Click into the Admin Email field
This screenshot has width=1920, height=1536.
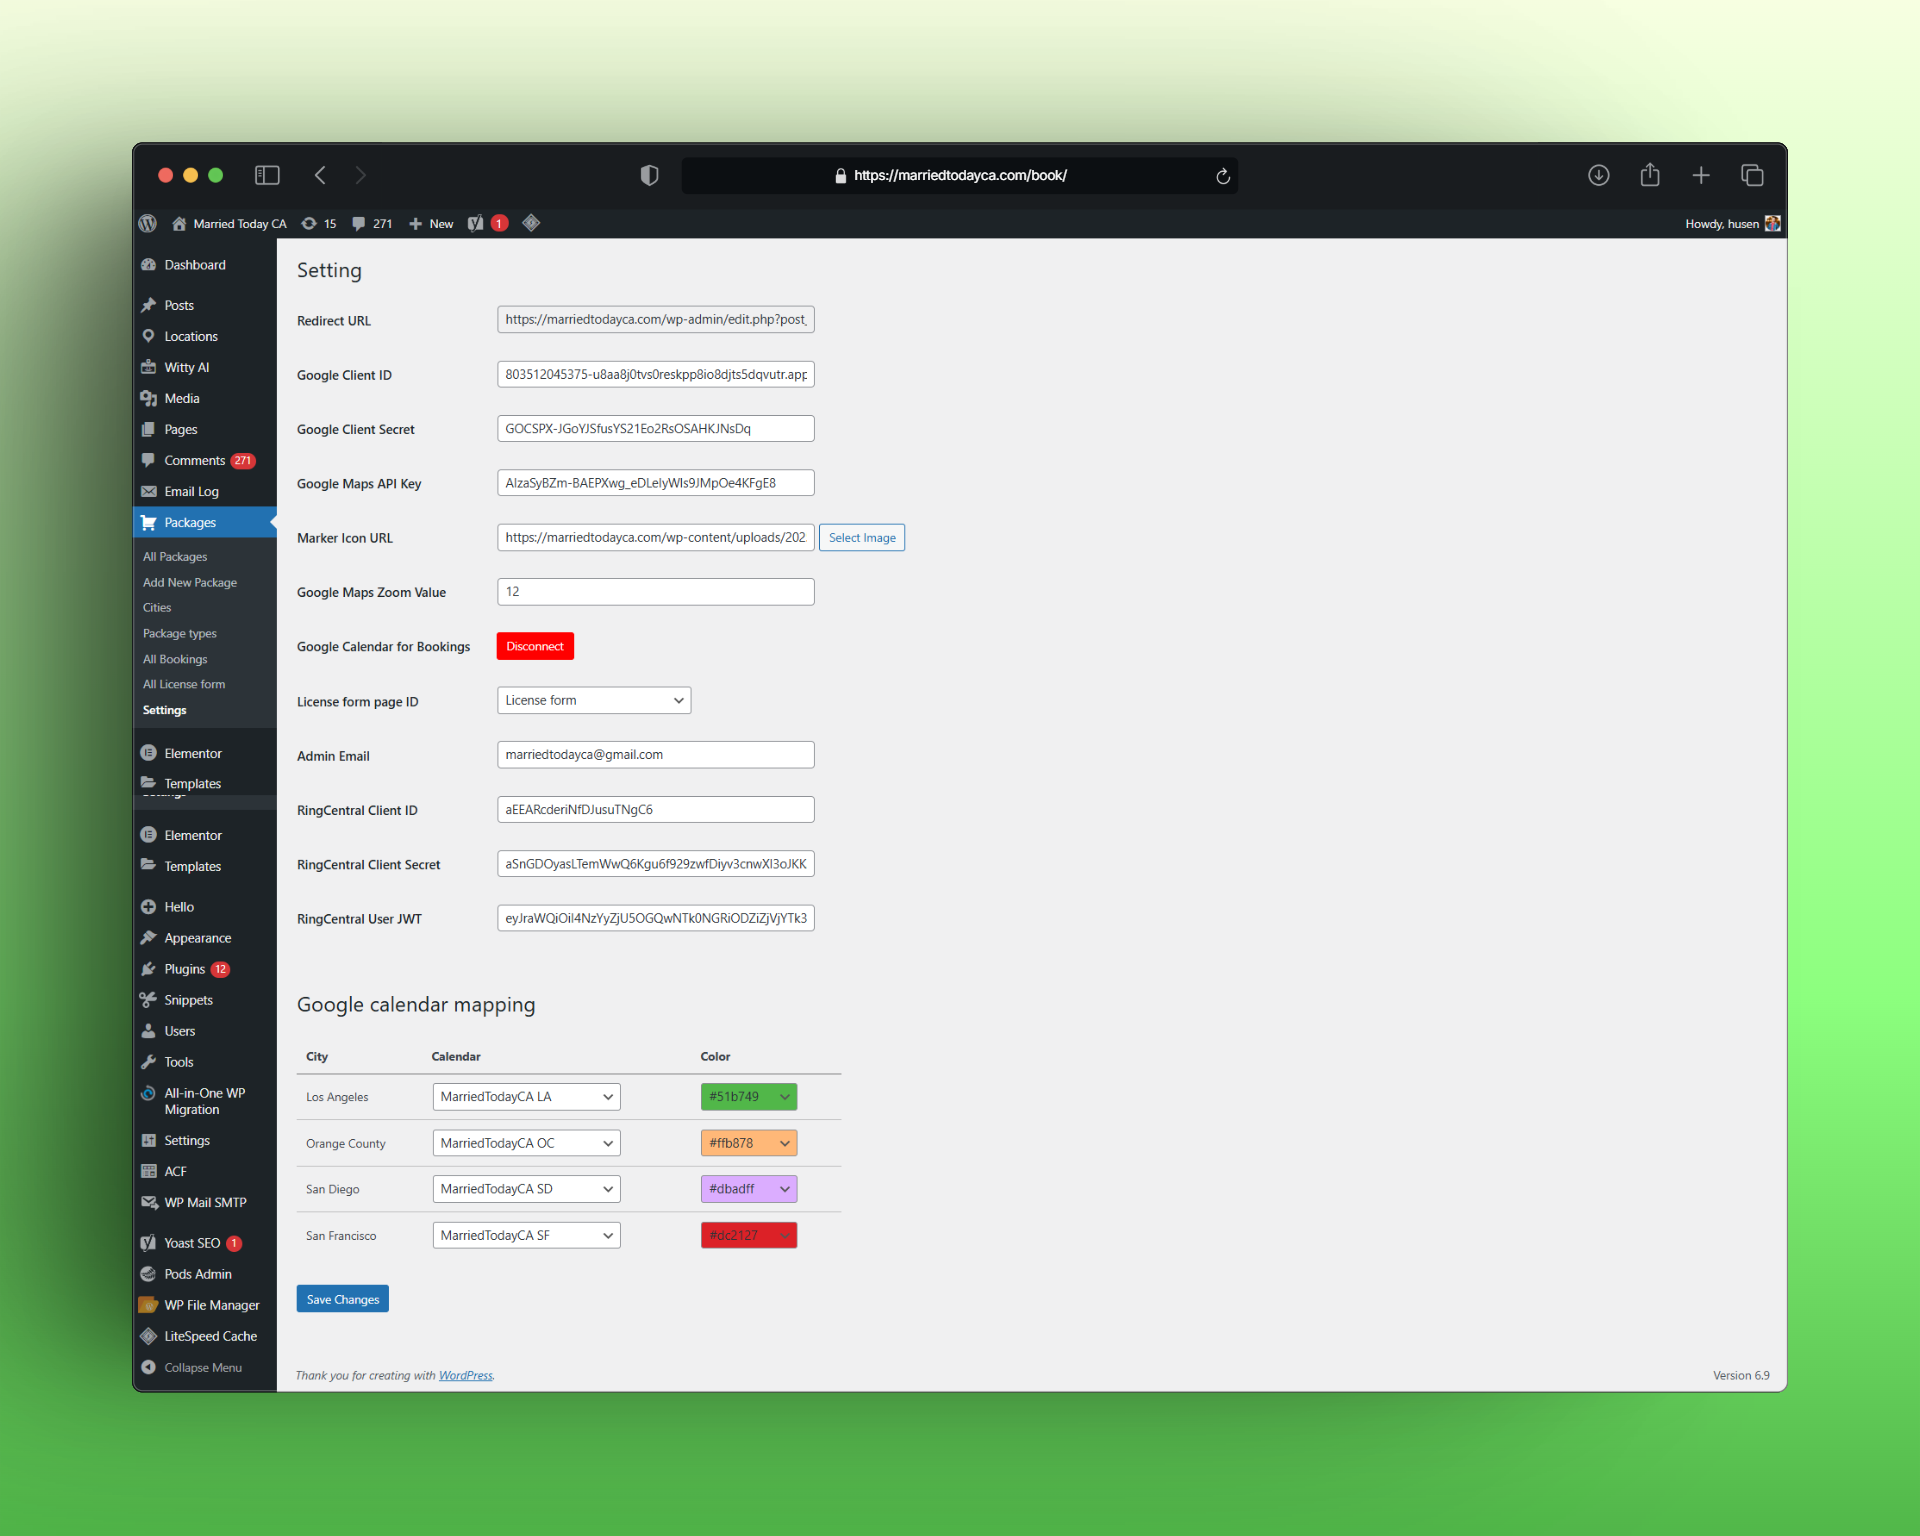point(655,755)
